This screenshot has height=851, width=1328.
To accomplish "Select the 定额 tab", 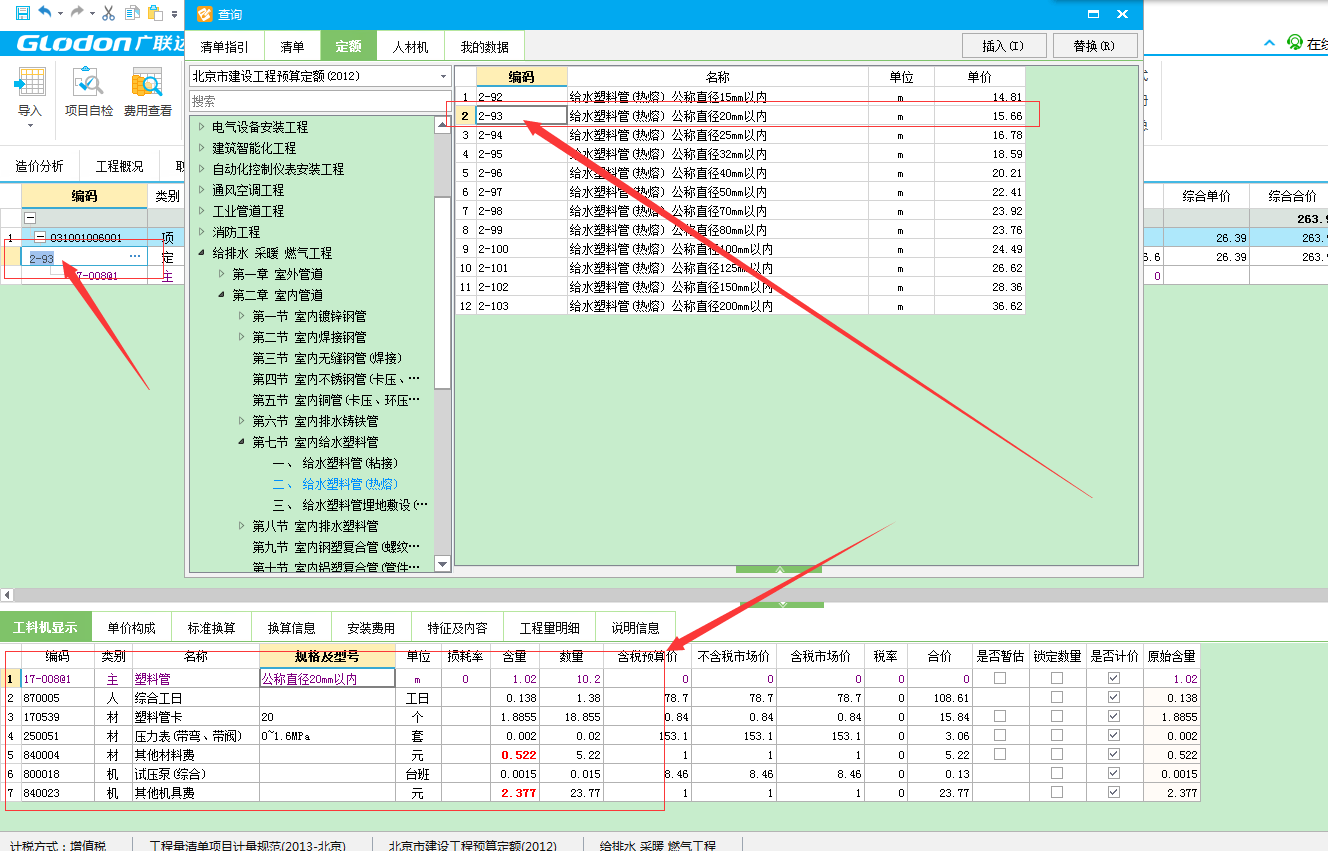I will 348,46.
